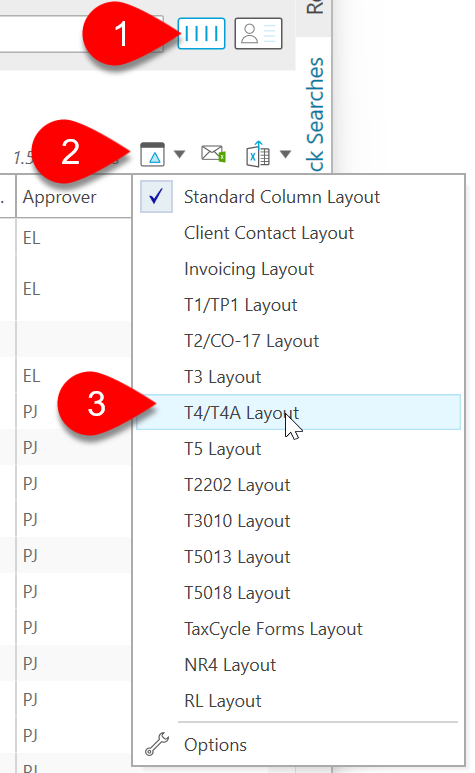
Task: Click the export to Excel icon
Action: click(258, 154)
